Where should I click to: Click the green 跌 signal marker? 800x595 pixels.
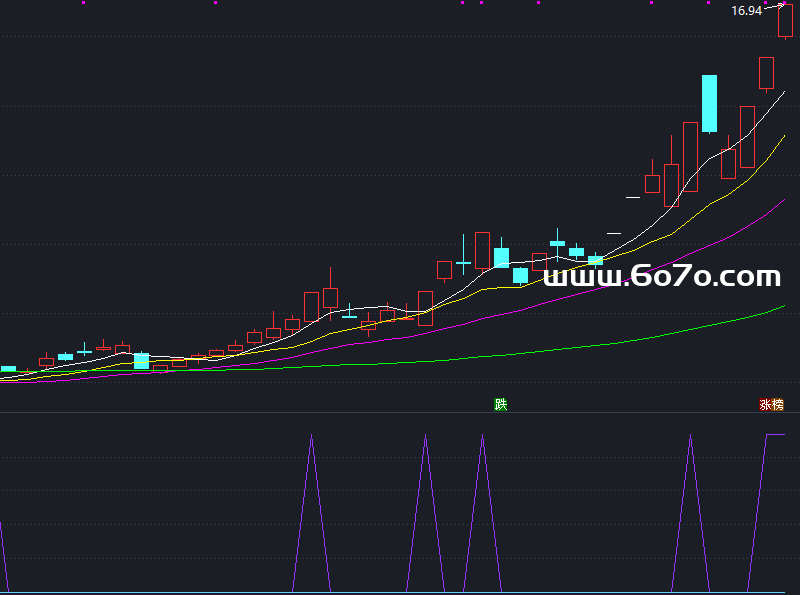[500, 404]
